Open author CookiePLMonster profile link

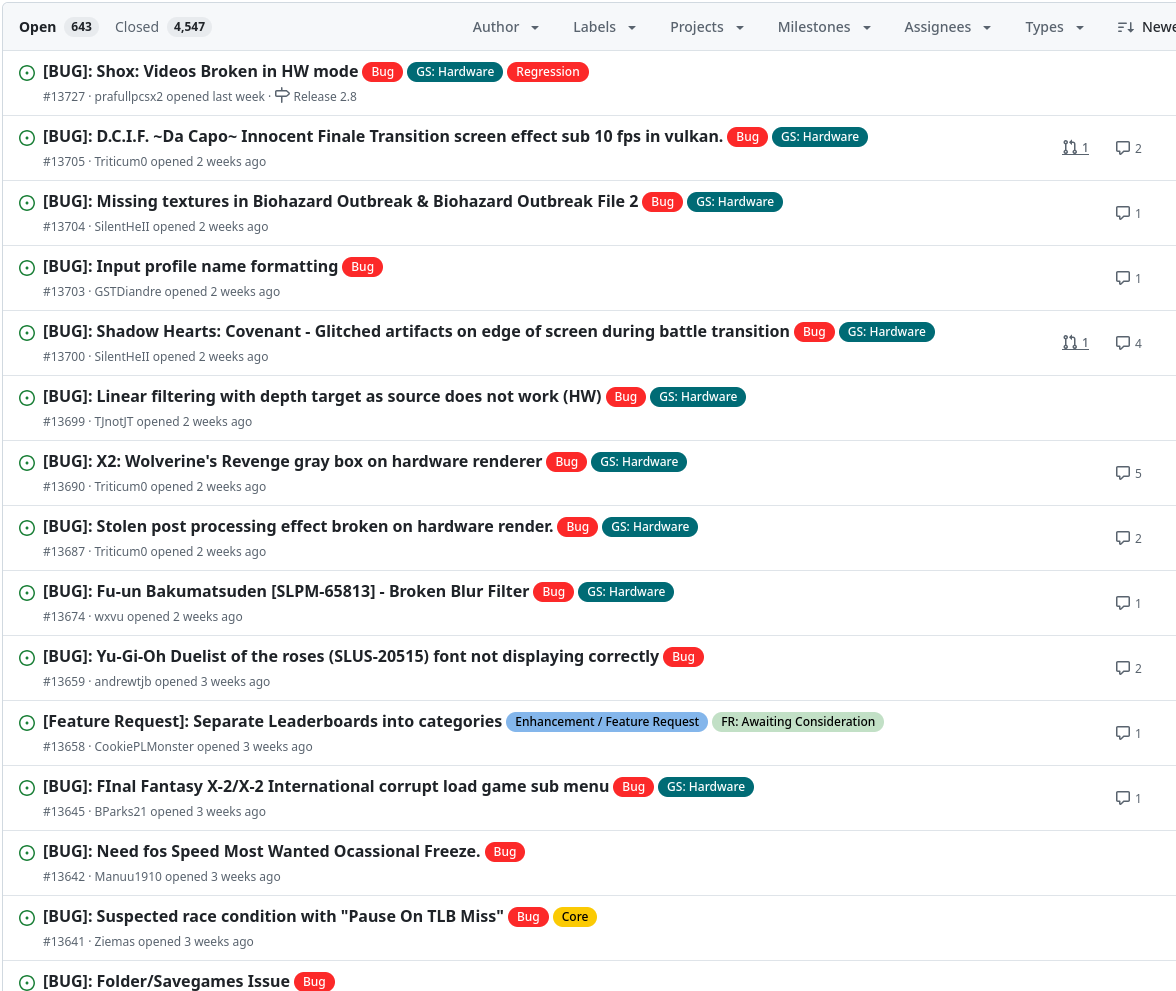pos(144,746)
